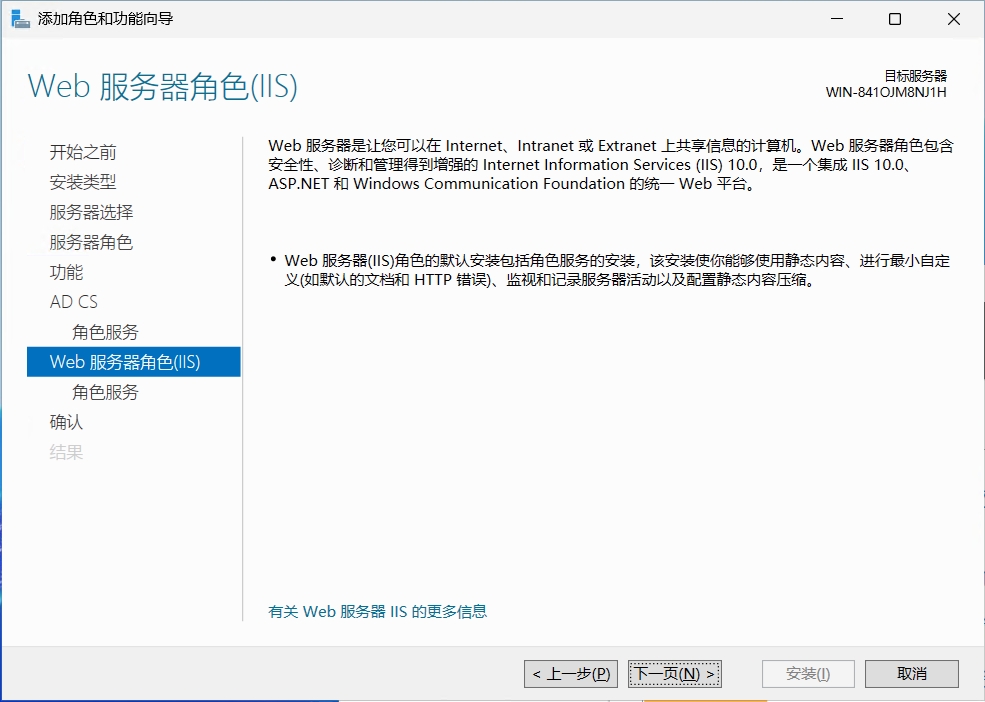The width and height of the screenshot is (985, 702).
Task: Click 取消 to cancel the wizard
Action: point(912,674)
